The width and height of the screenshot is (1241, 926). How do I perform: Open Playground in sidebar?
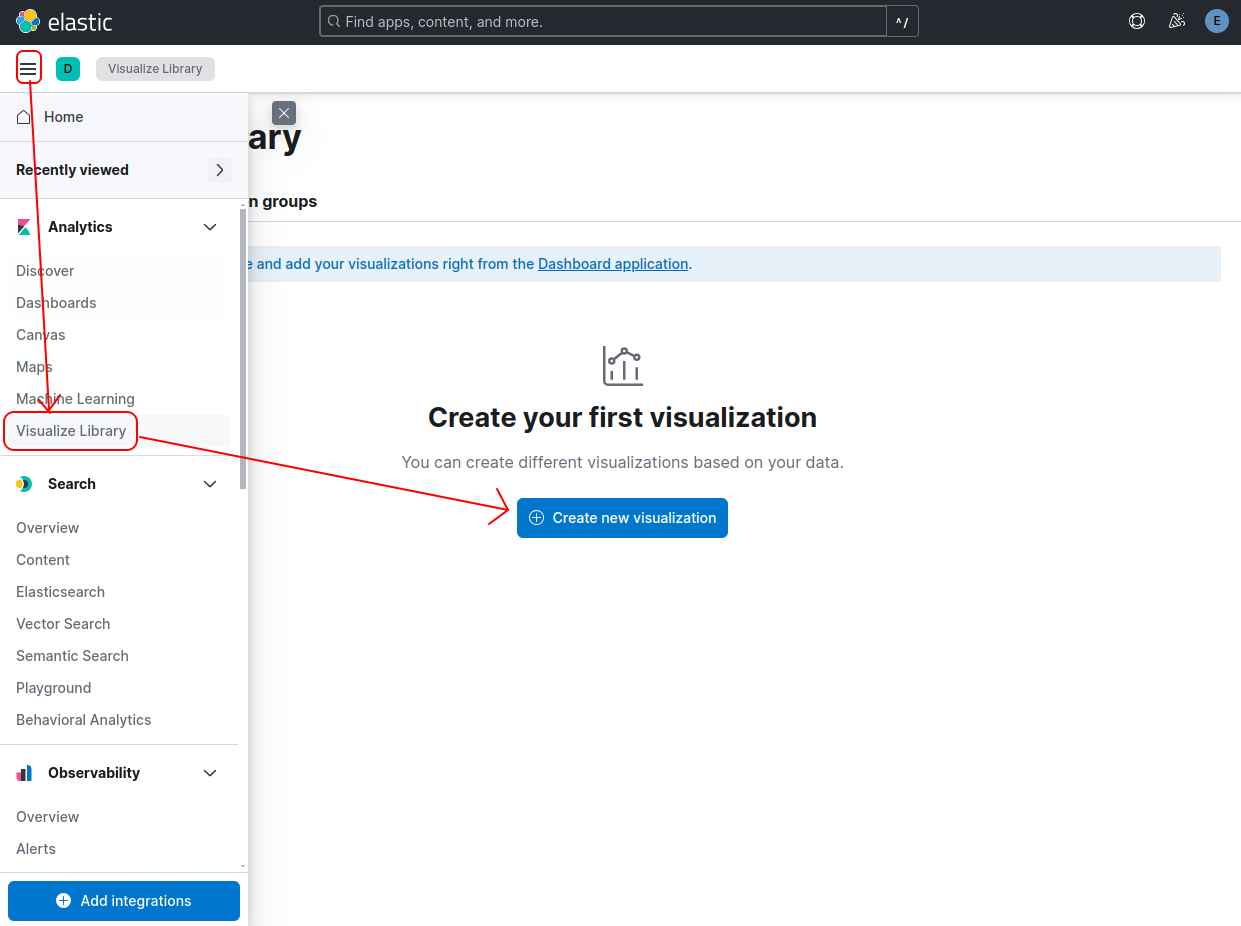(x=53, y=688)
